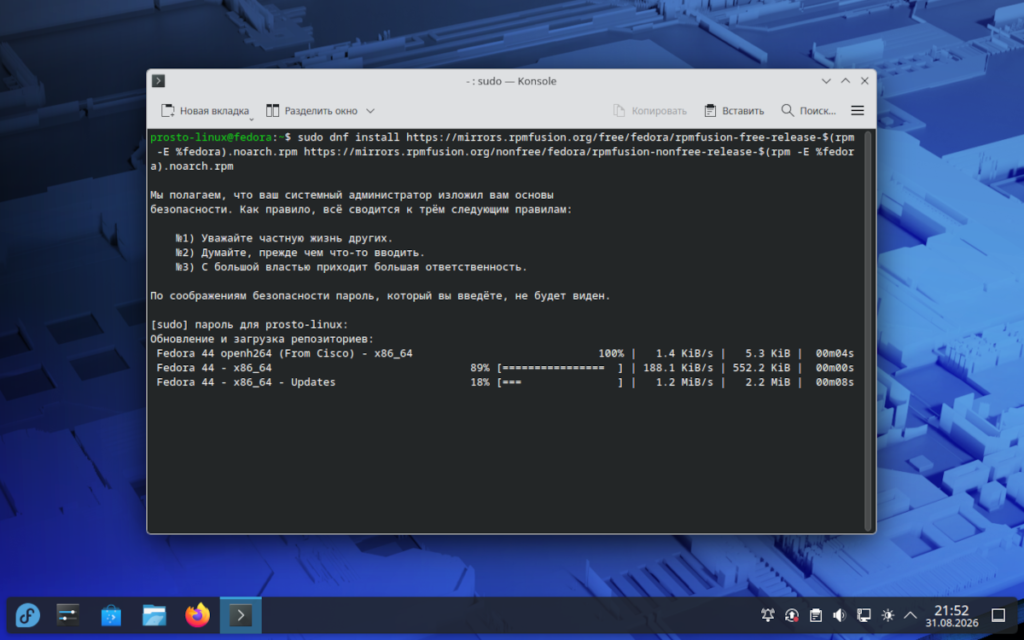
Task: Open the Новая вкладка dropdown arrow
Action: click(x=251, y=118)
